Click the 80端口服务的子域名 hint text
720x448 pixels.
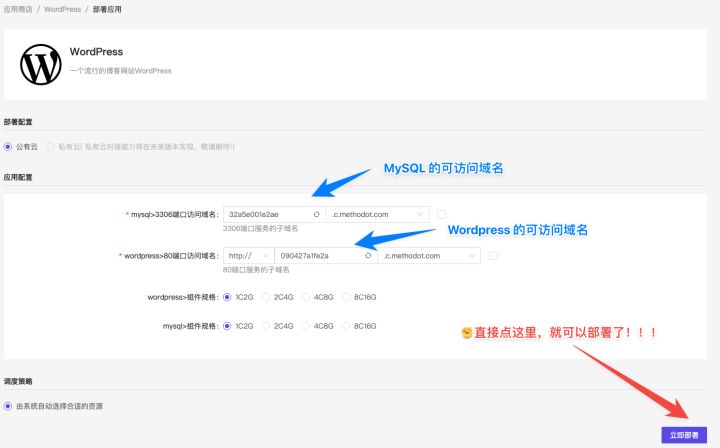(x=256, y=270)
